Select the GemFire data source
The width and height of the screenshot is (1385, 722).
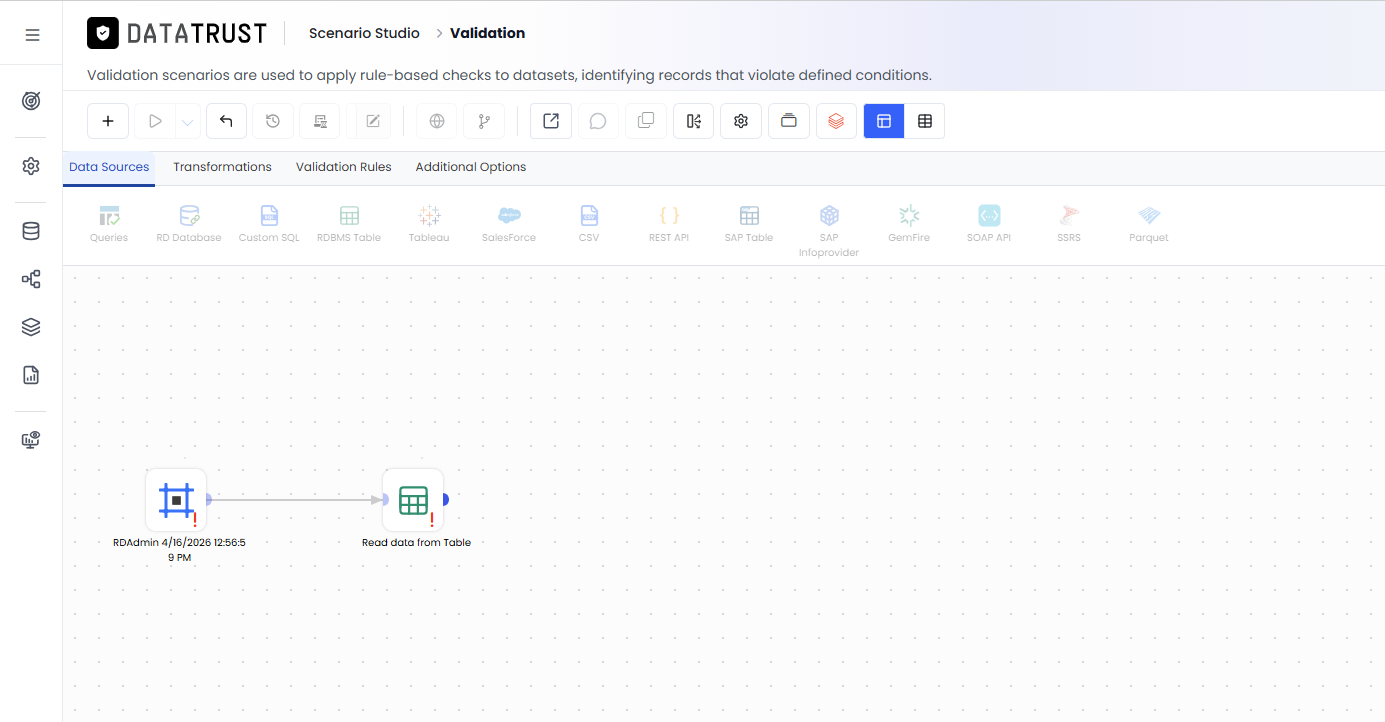click(x=909, y=224)
